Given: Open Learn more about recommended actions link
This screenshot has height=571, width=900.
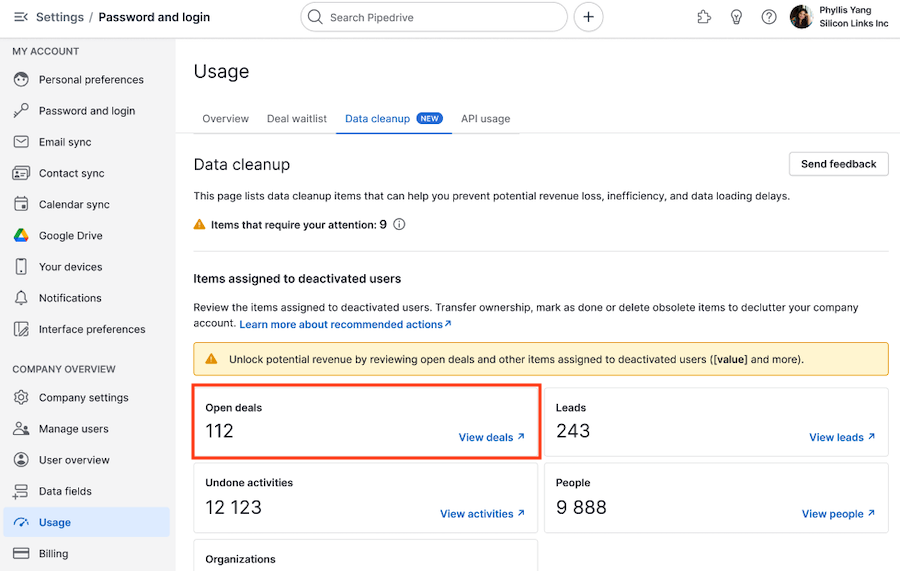Looking at the screenshot, I should [346, 325].
